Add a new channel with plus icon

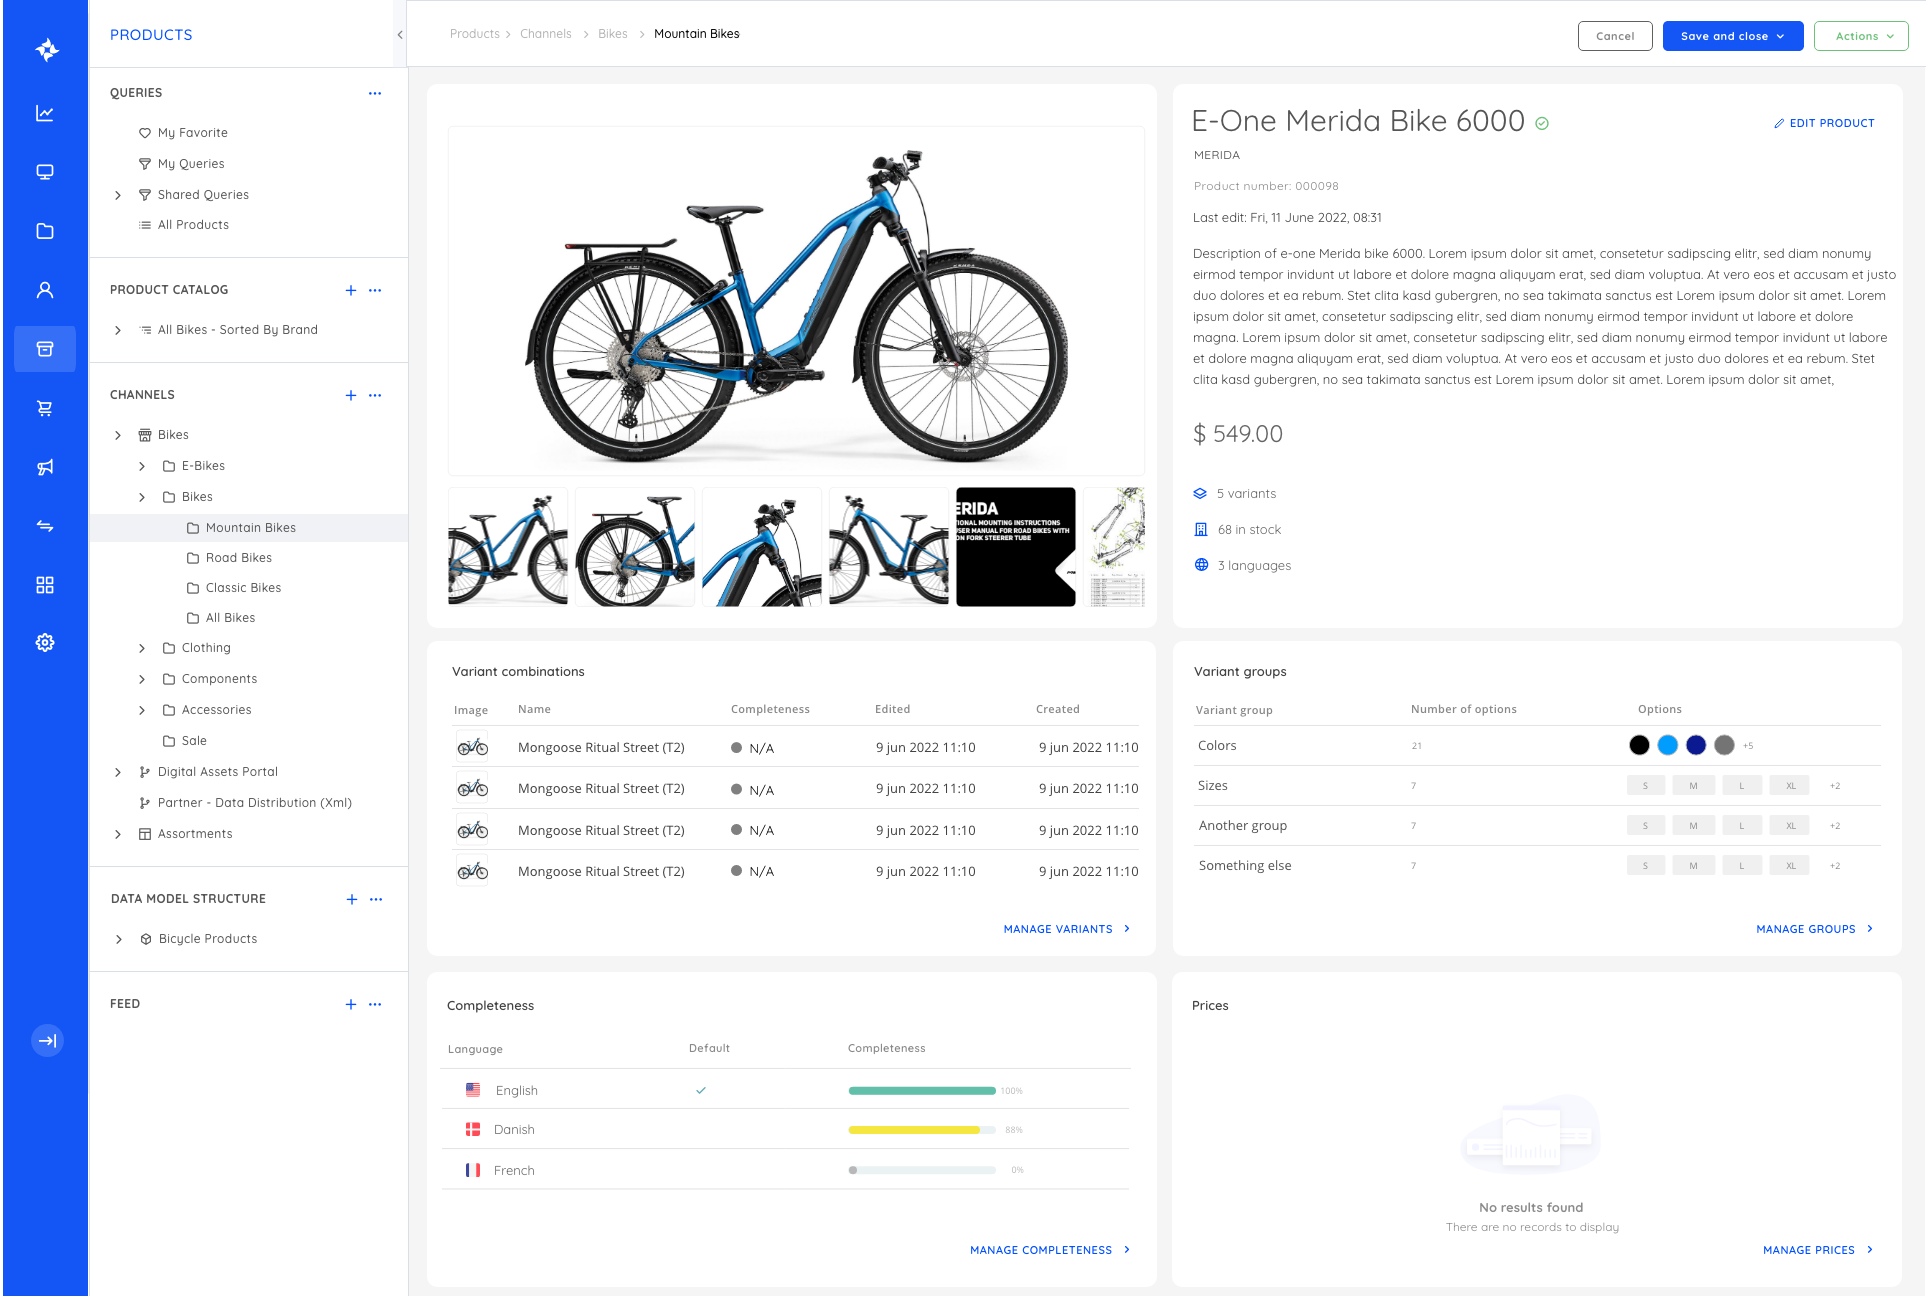351,395
